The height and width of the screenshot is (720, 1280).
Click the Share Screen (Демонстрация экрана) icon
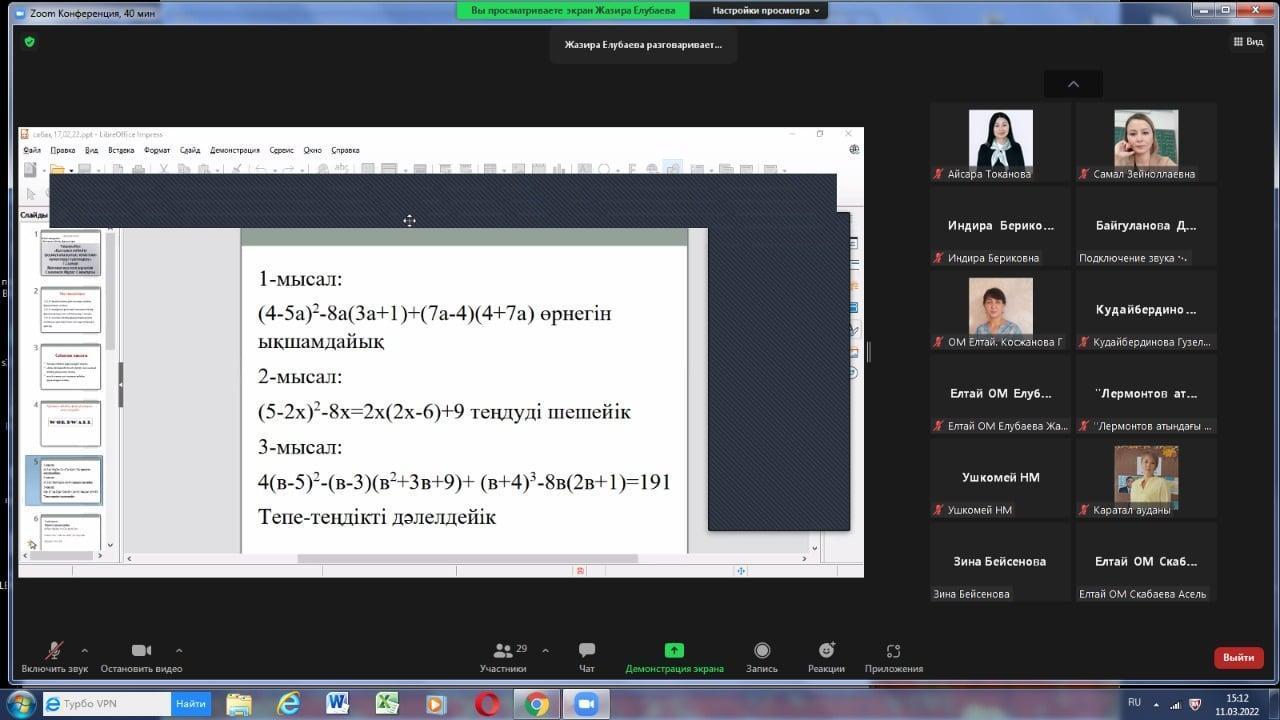coord(674,651)
